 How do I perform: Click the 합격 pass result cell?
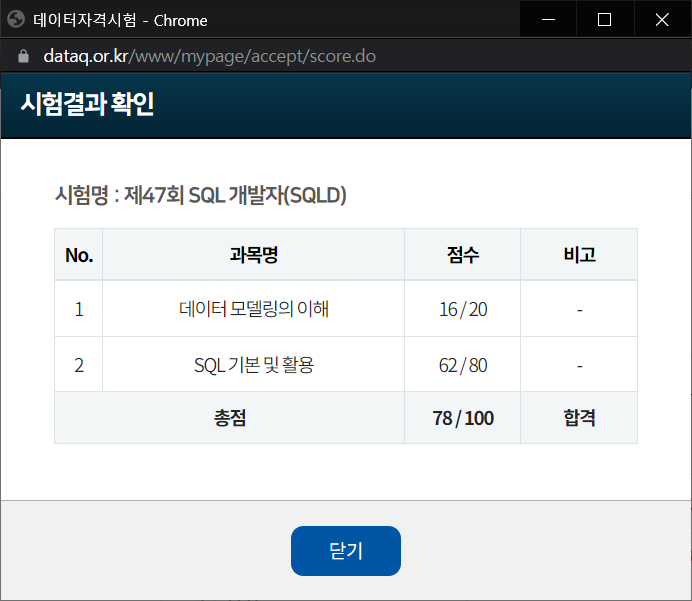click(x=579, y=418)
